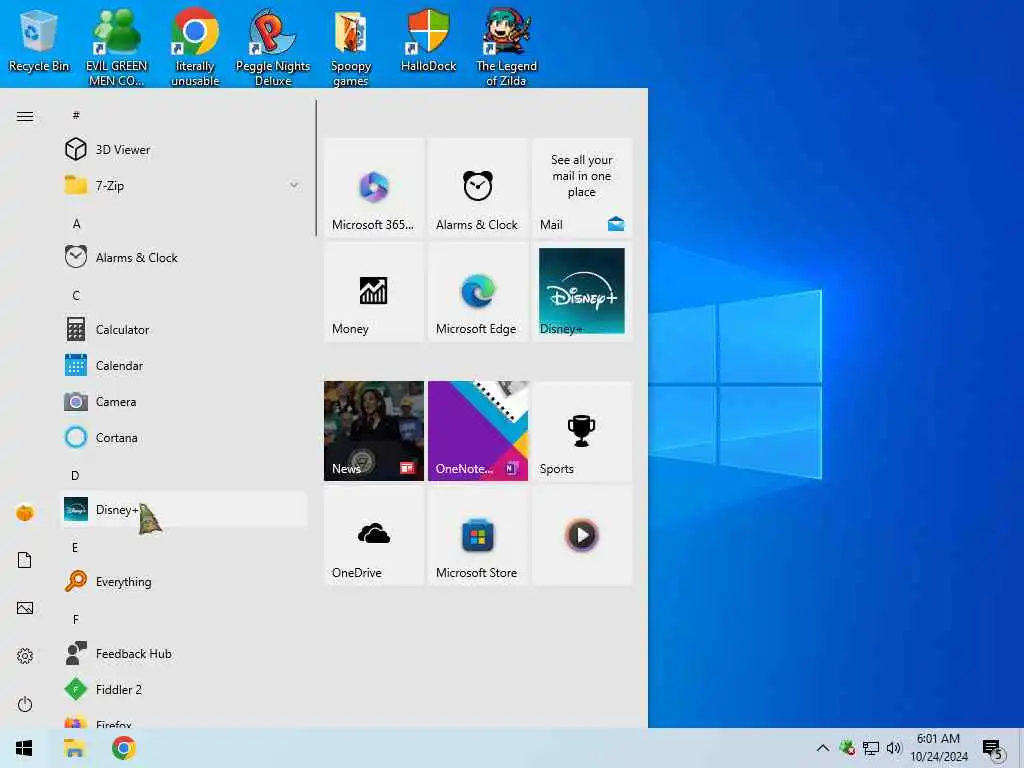Open EVIL GREEN MEN CO desktop shortcut

[x=117, y=48]
